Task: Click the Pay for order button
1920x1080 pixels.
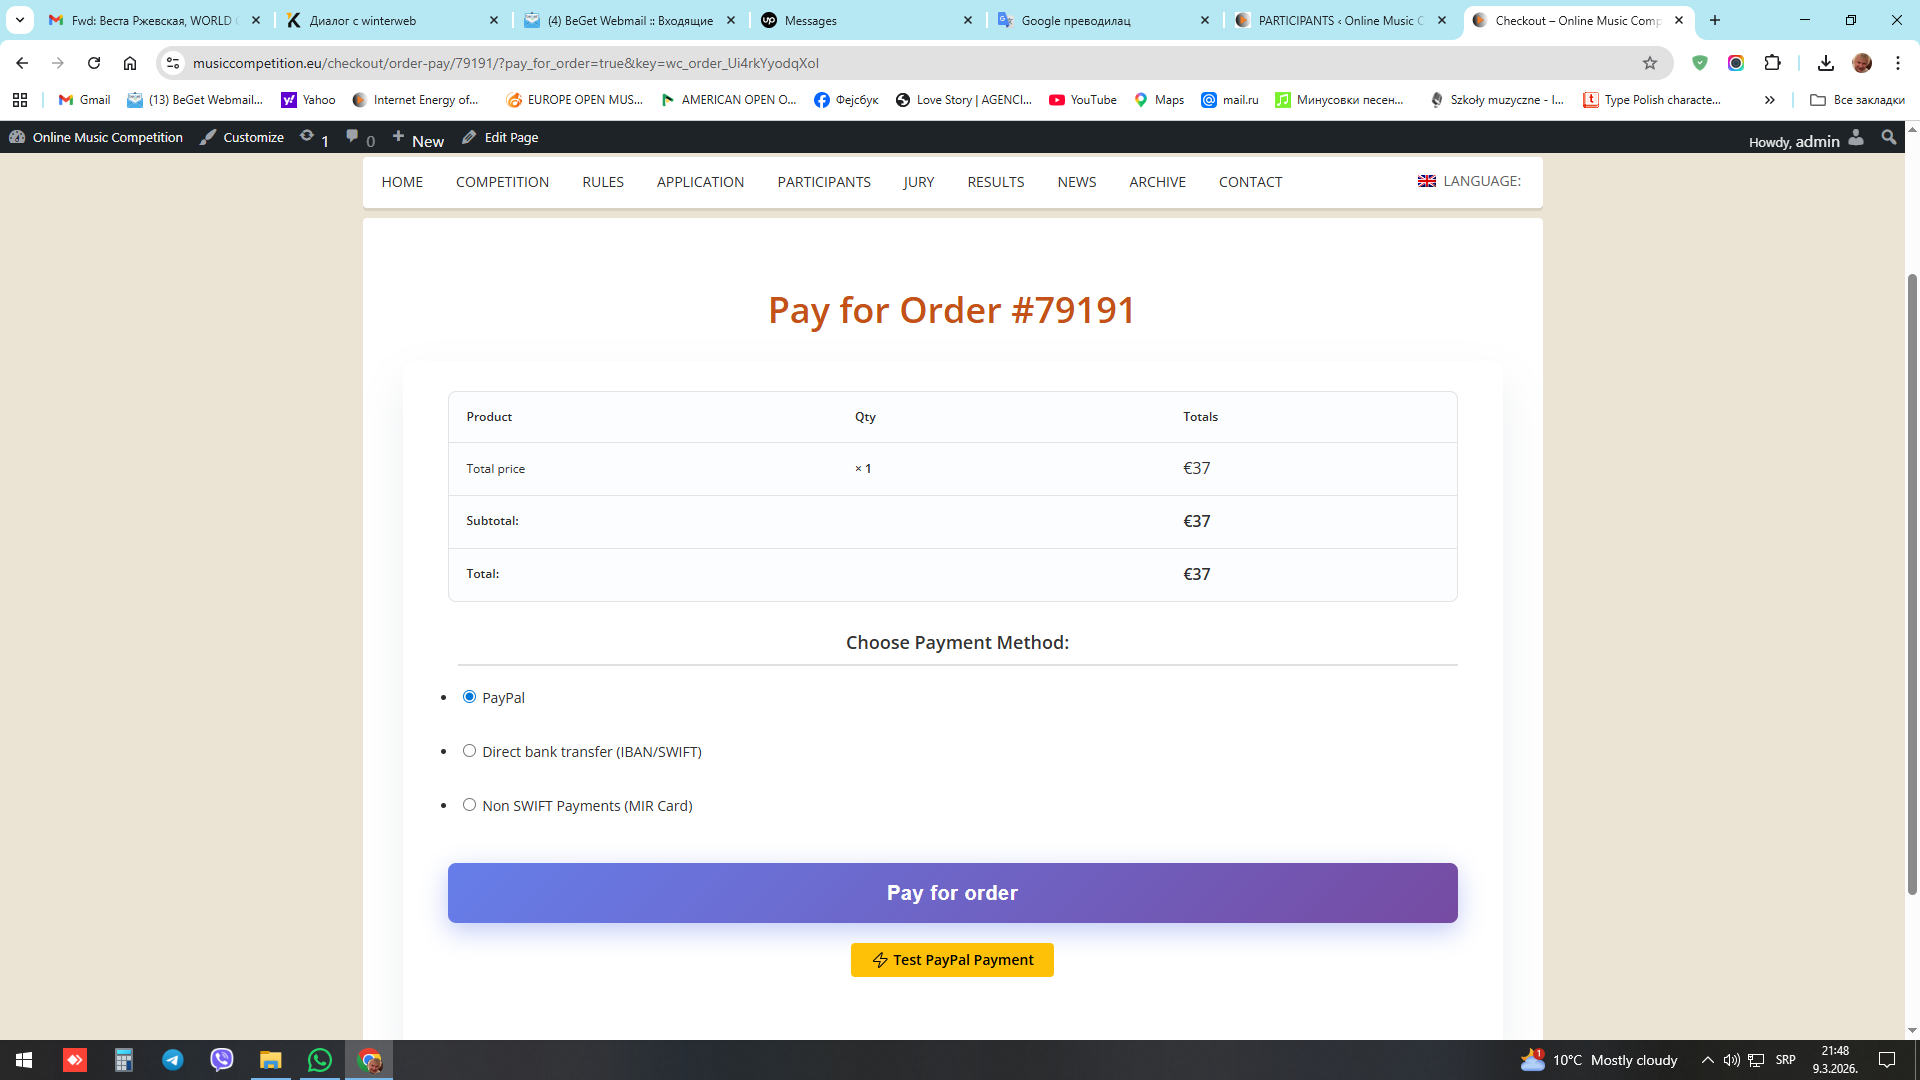Action: 952,893
